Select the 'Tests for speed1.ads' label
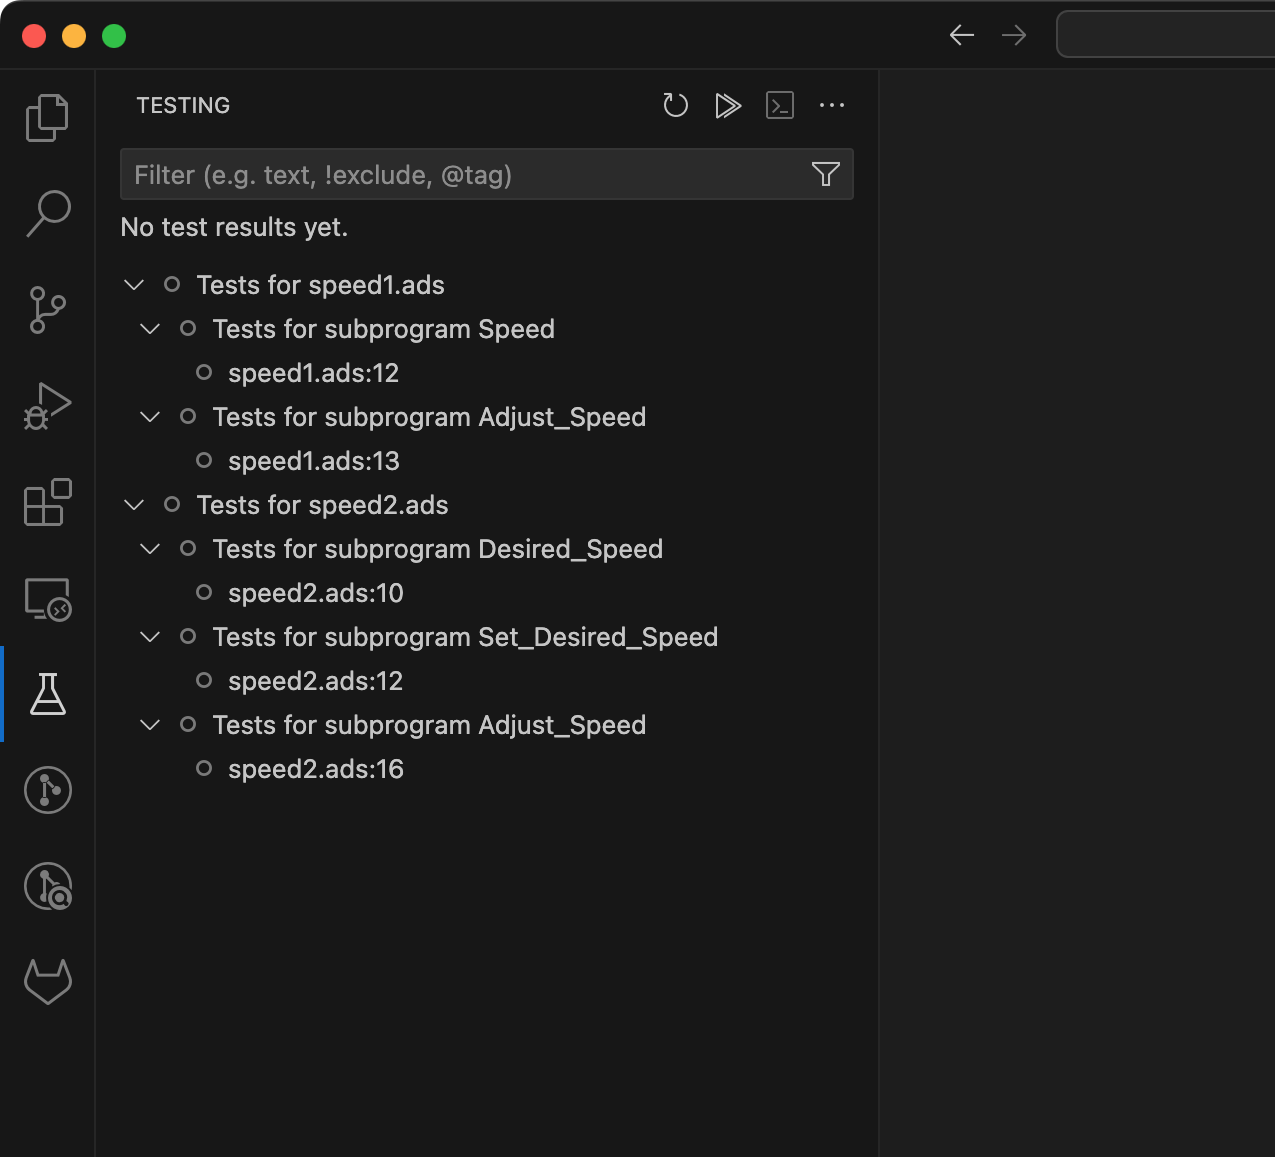This screenshot has width=1275, height=1157. click(x=320, y=285)
